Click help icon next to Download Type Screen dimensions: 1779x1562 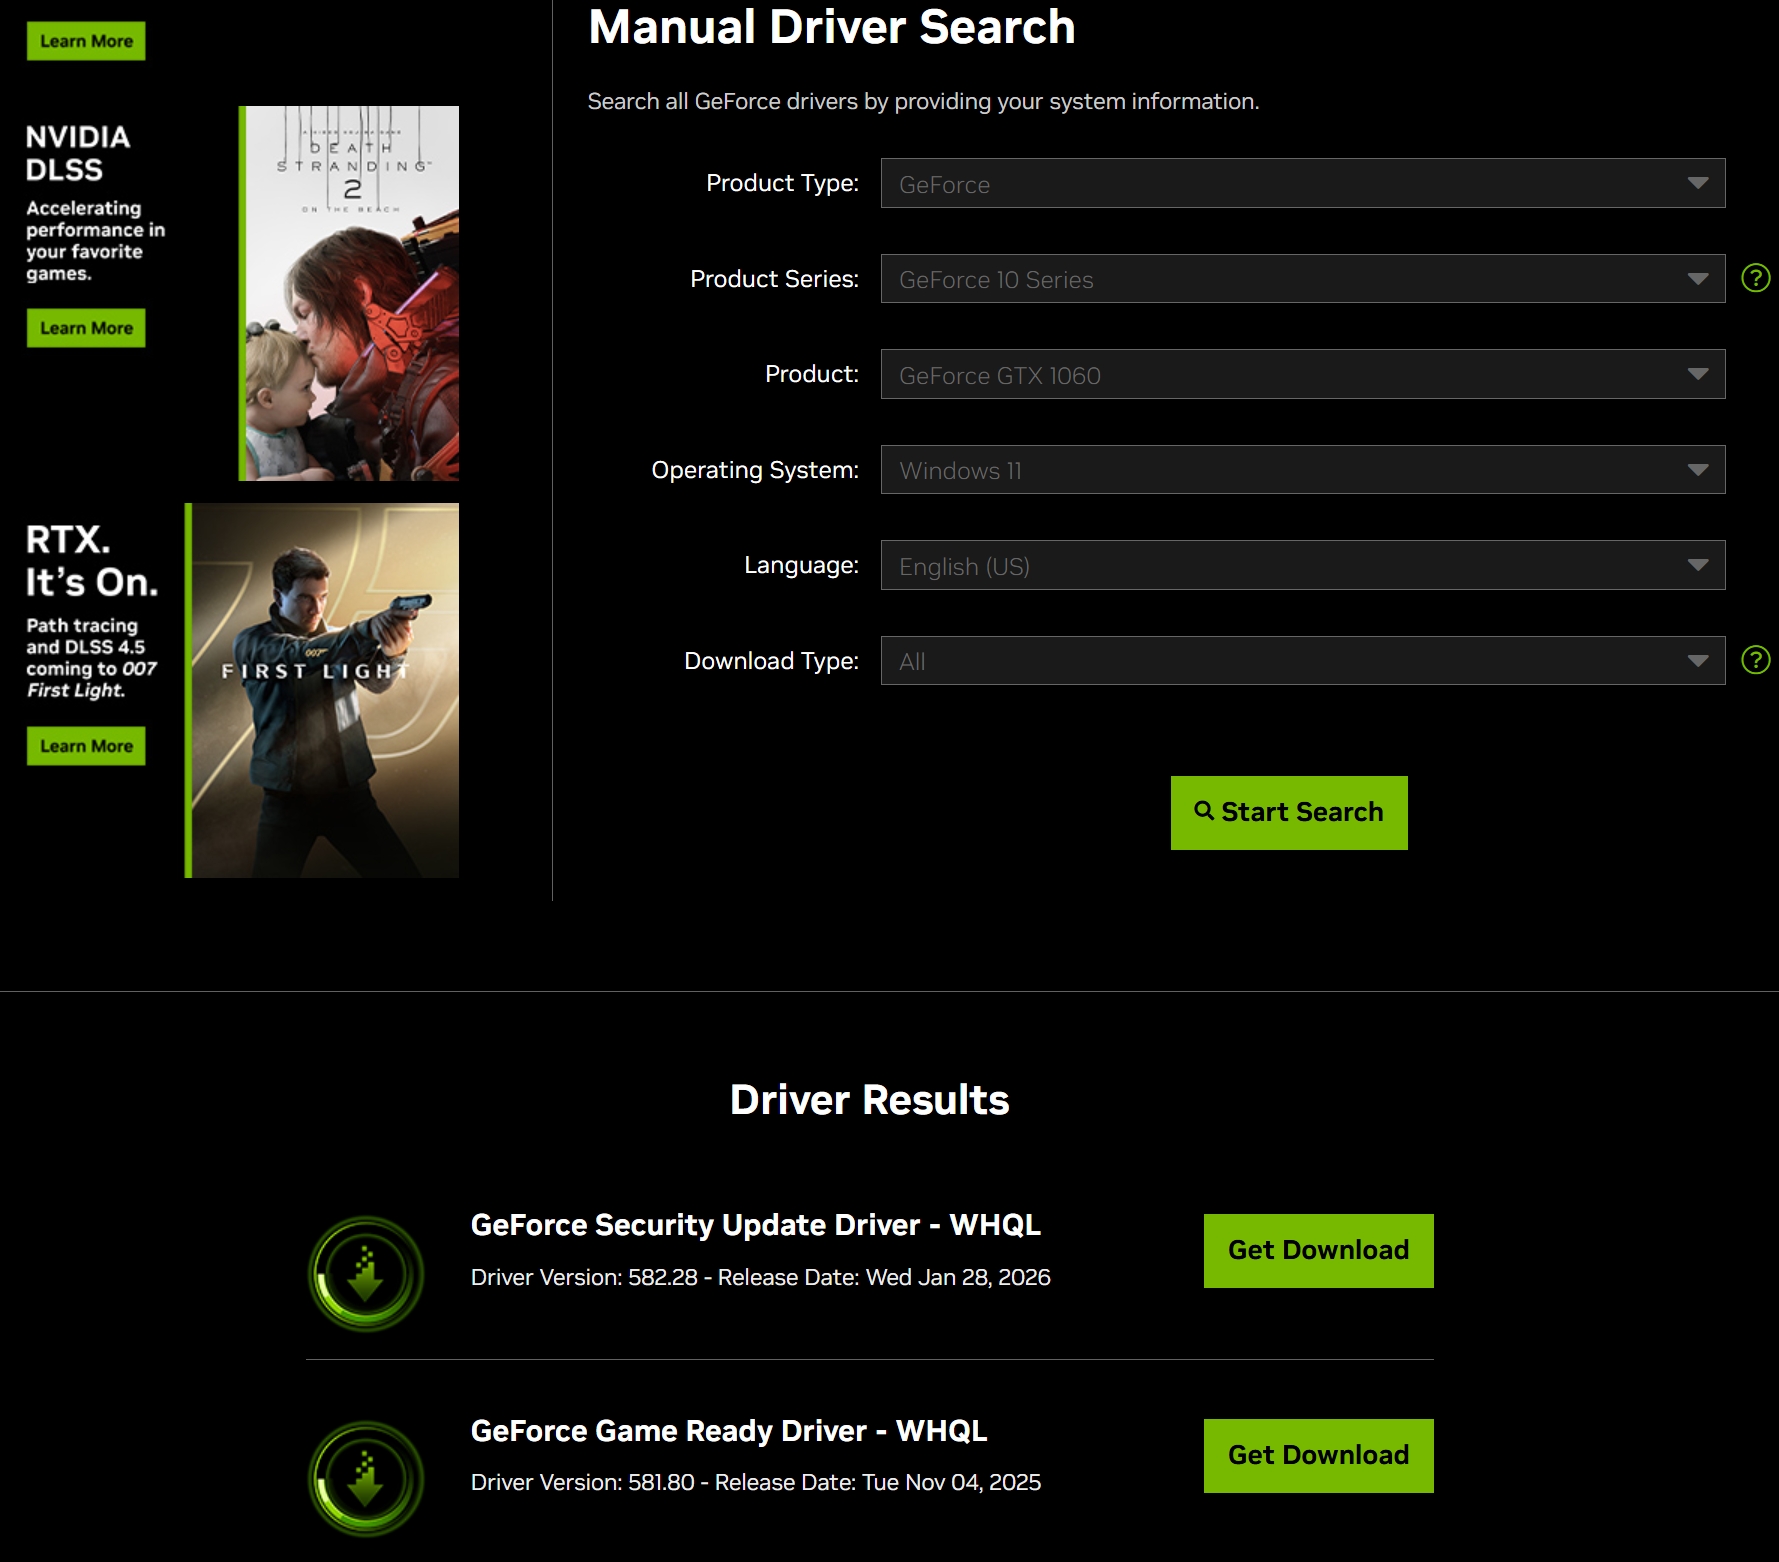pyautogui.click(x=1755, y=660)
